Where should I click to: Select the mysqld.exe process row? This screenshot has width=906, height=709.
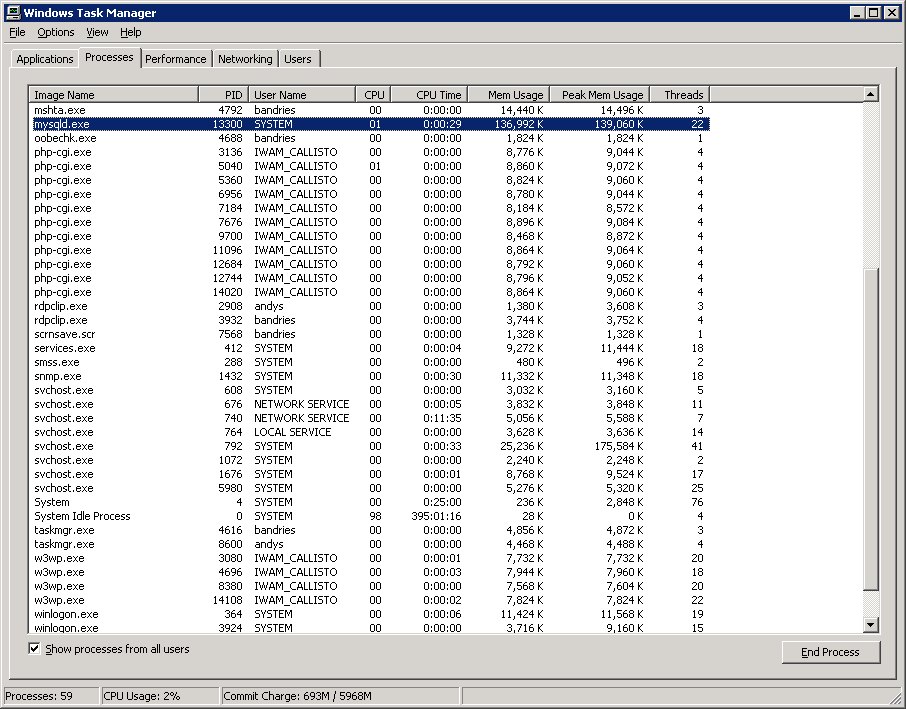[62, 124]
